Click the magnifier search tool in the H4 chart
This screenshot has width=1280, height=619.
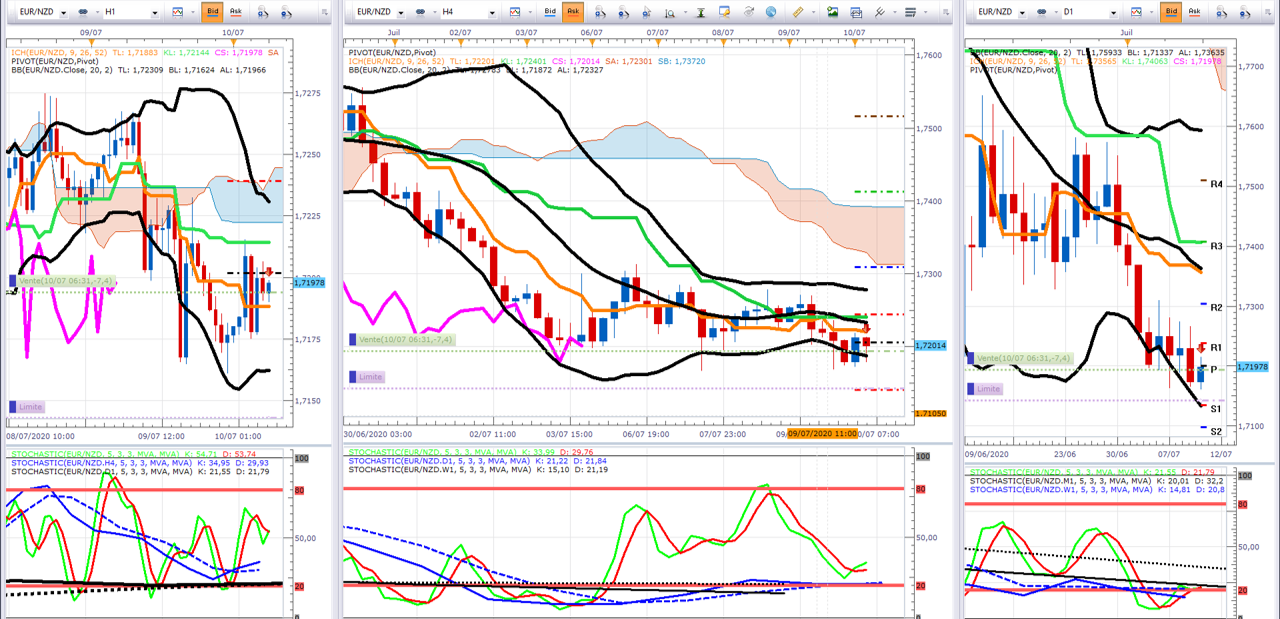click(x=669, y=12)
